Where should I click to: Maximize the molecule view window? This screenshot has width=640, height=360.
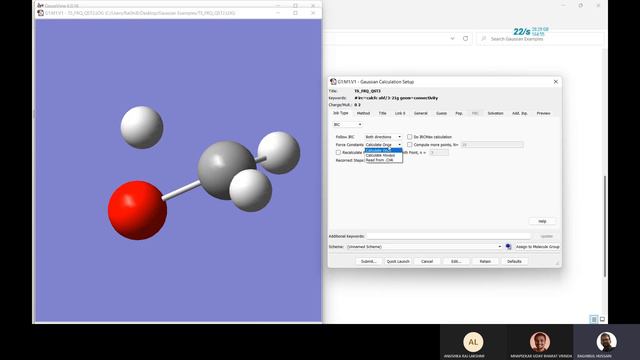[x=295, y=13]
